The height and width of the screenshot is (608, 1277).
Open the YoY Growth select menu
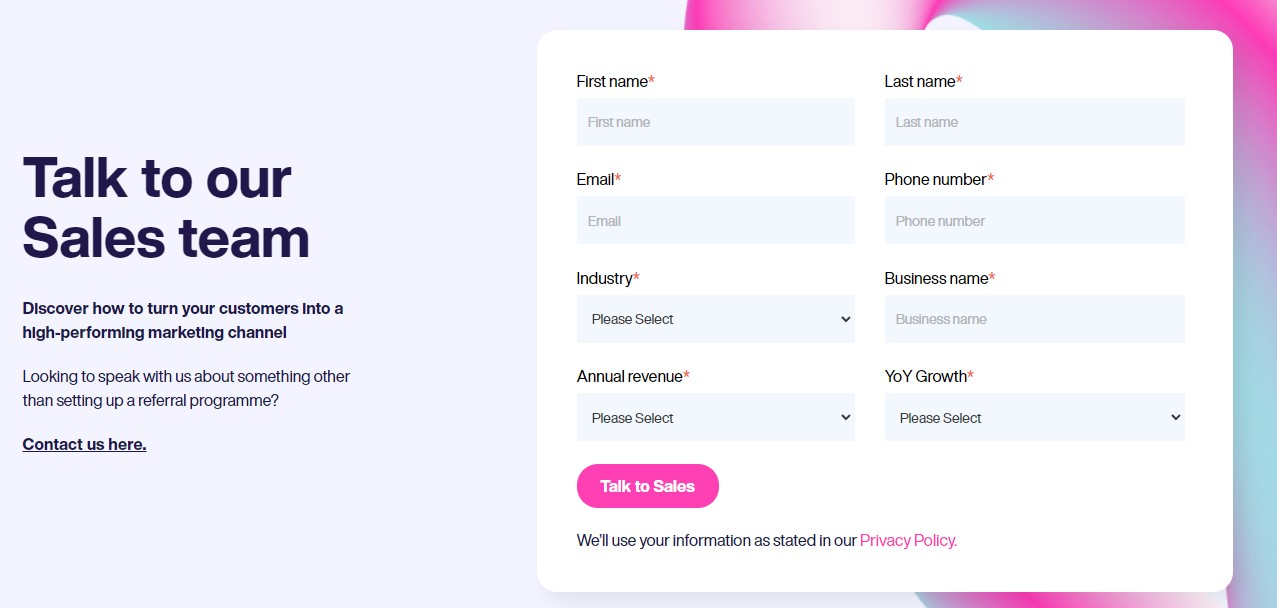(1034, 417)
